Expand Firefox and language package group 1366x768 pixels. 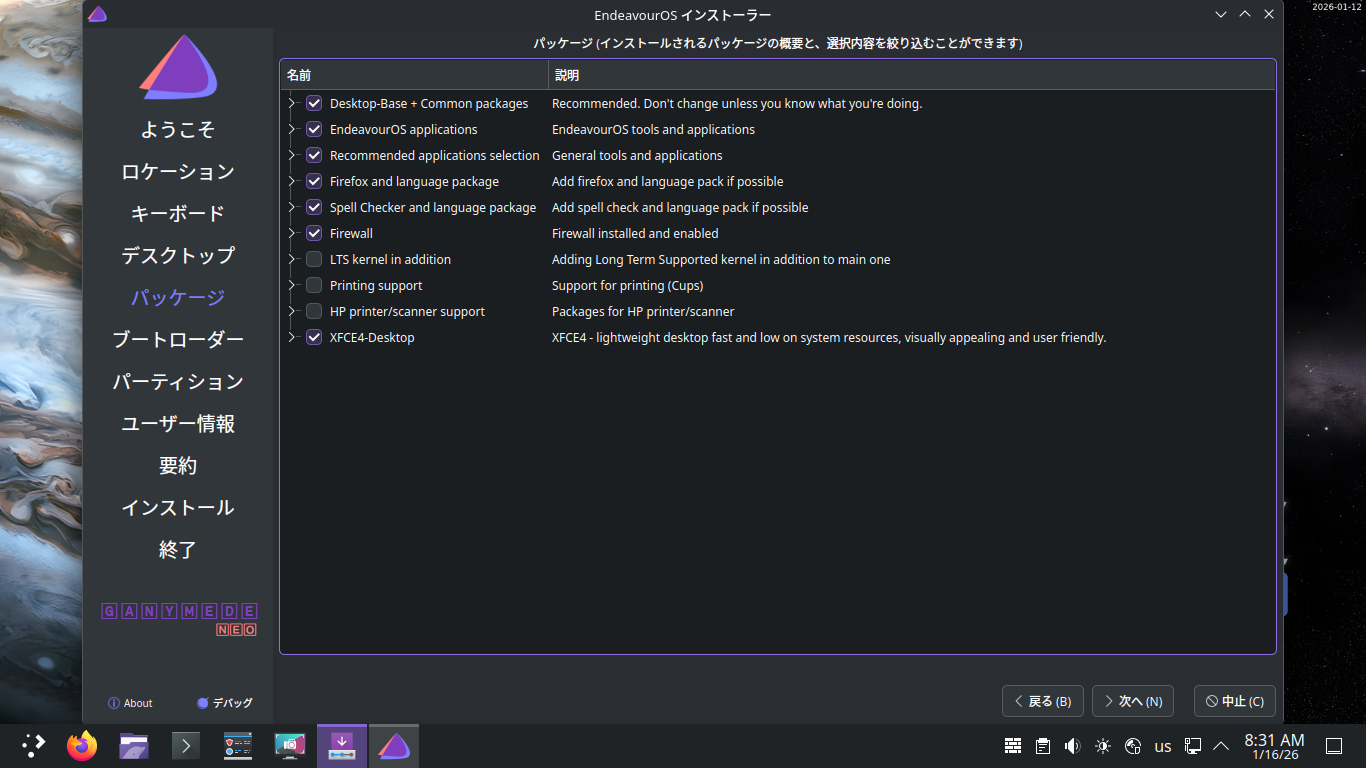click(293, 181)
